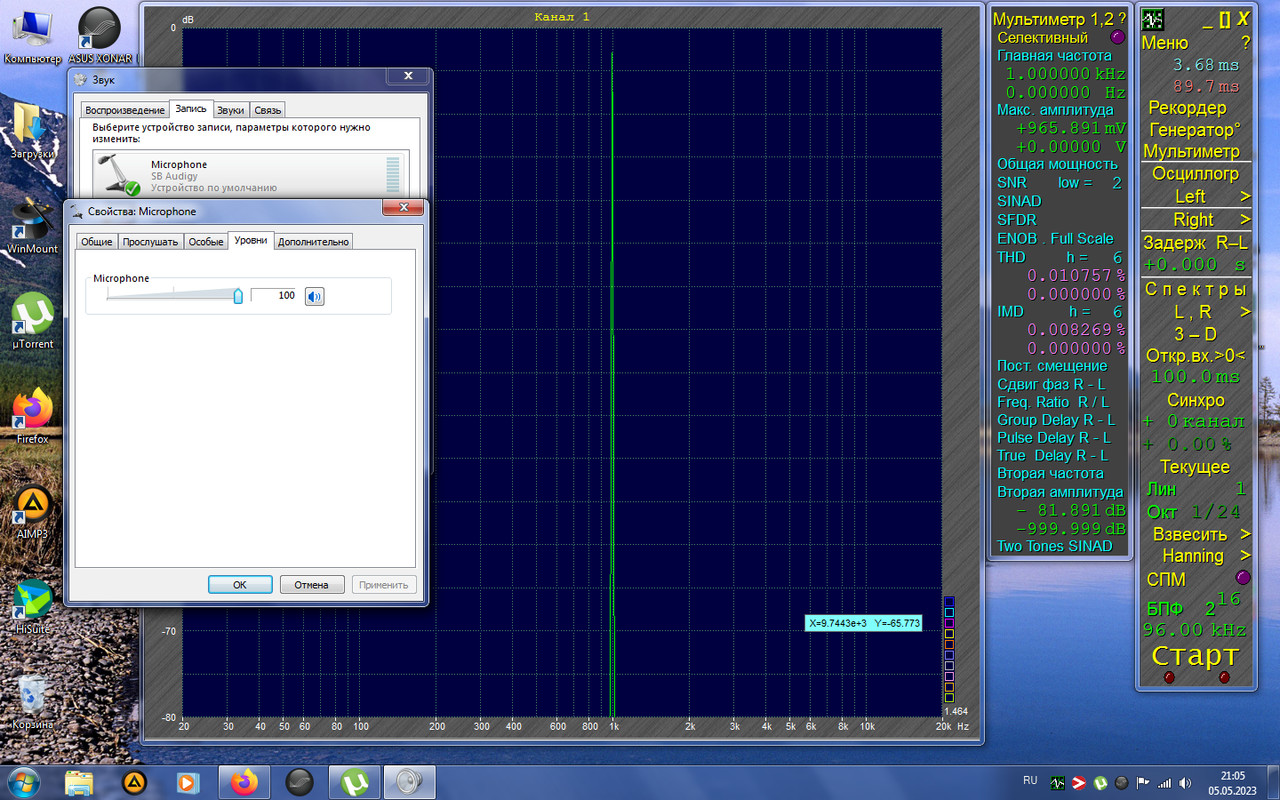
Task: Open the Звуки tab in Звук window
Action: point(230,110)
